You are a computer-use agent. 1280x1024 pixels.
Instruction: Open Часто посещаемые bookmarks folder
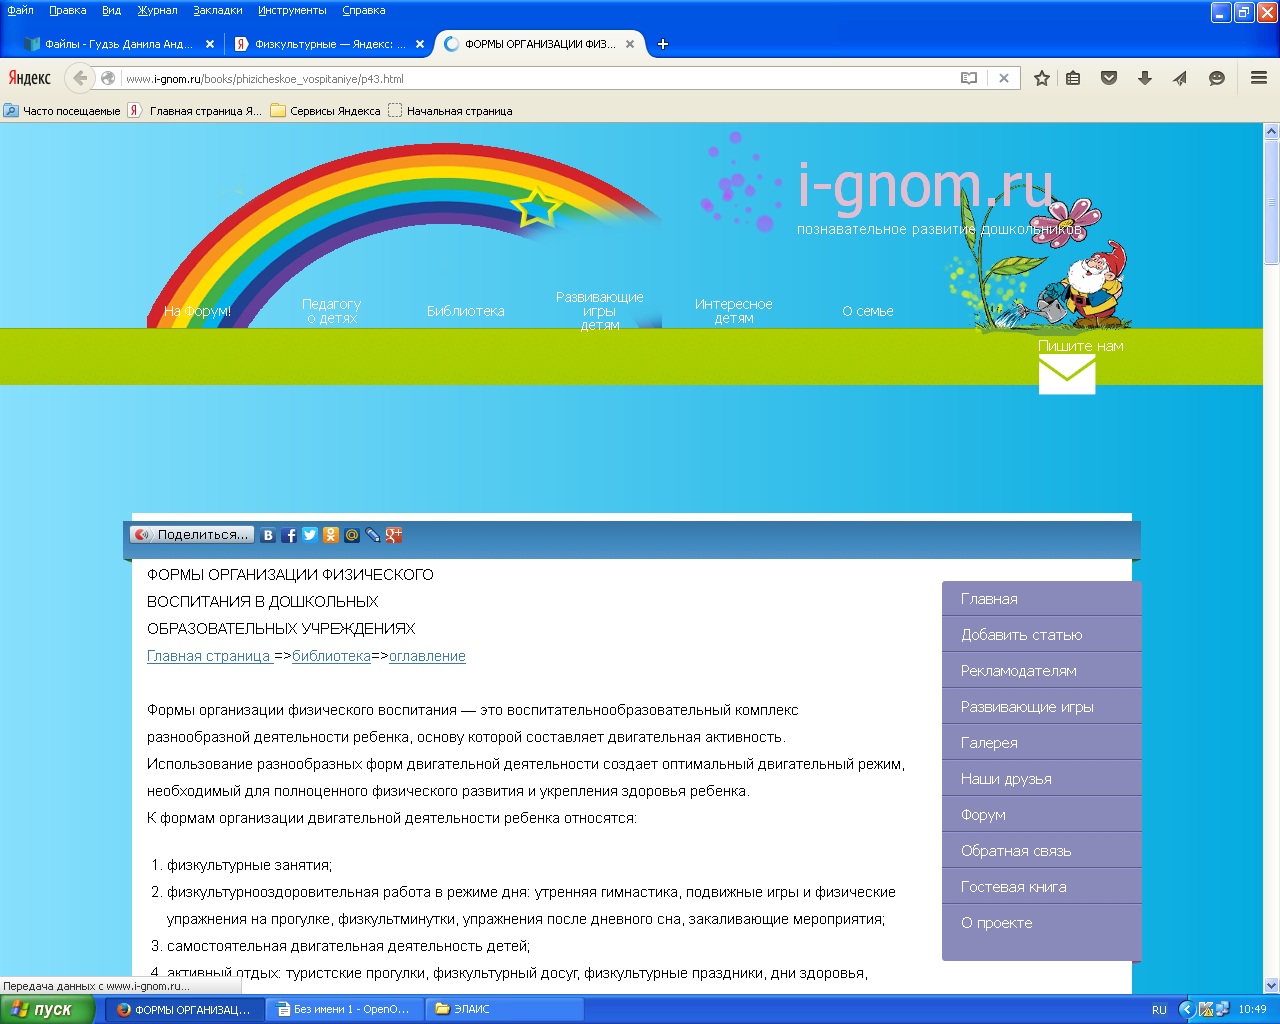coord(62,111)
